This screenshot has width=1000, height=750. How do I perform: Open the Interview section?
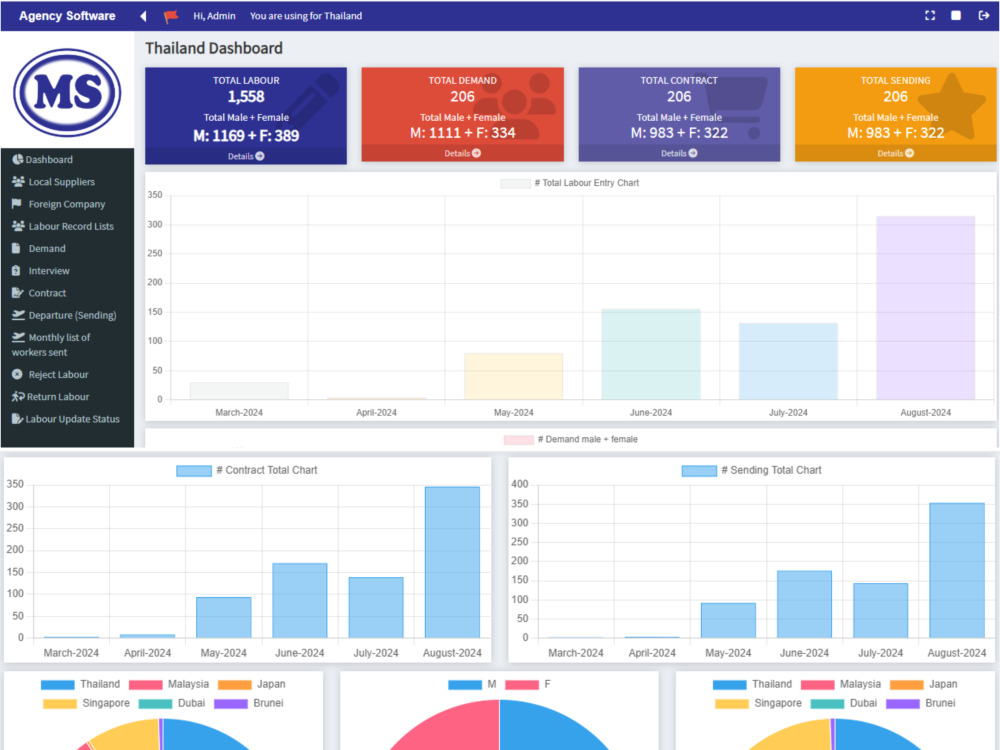pyautogui.click(x=49, y=271)
